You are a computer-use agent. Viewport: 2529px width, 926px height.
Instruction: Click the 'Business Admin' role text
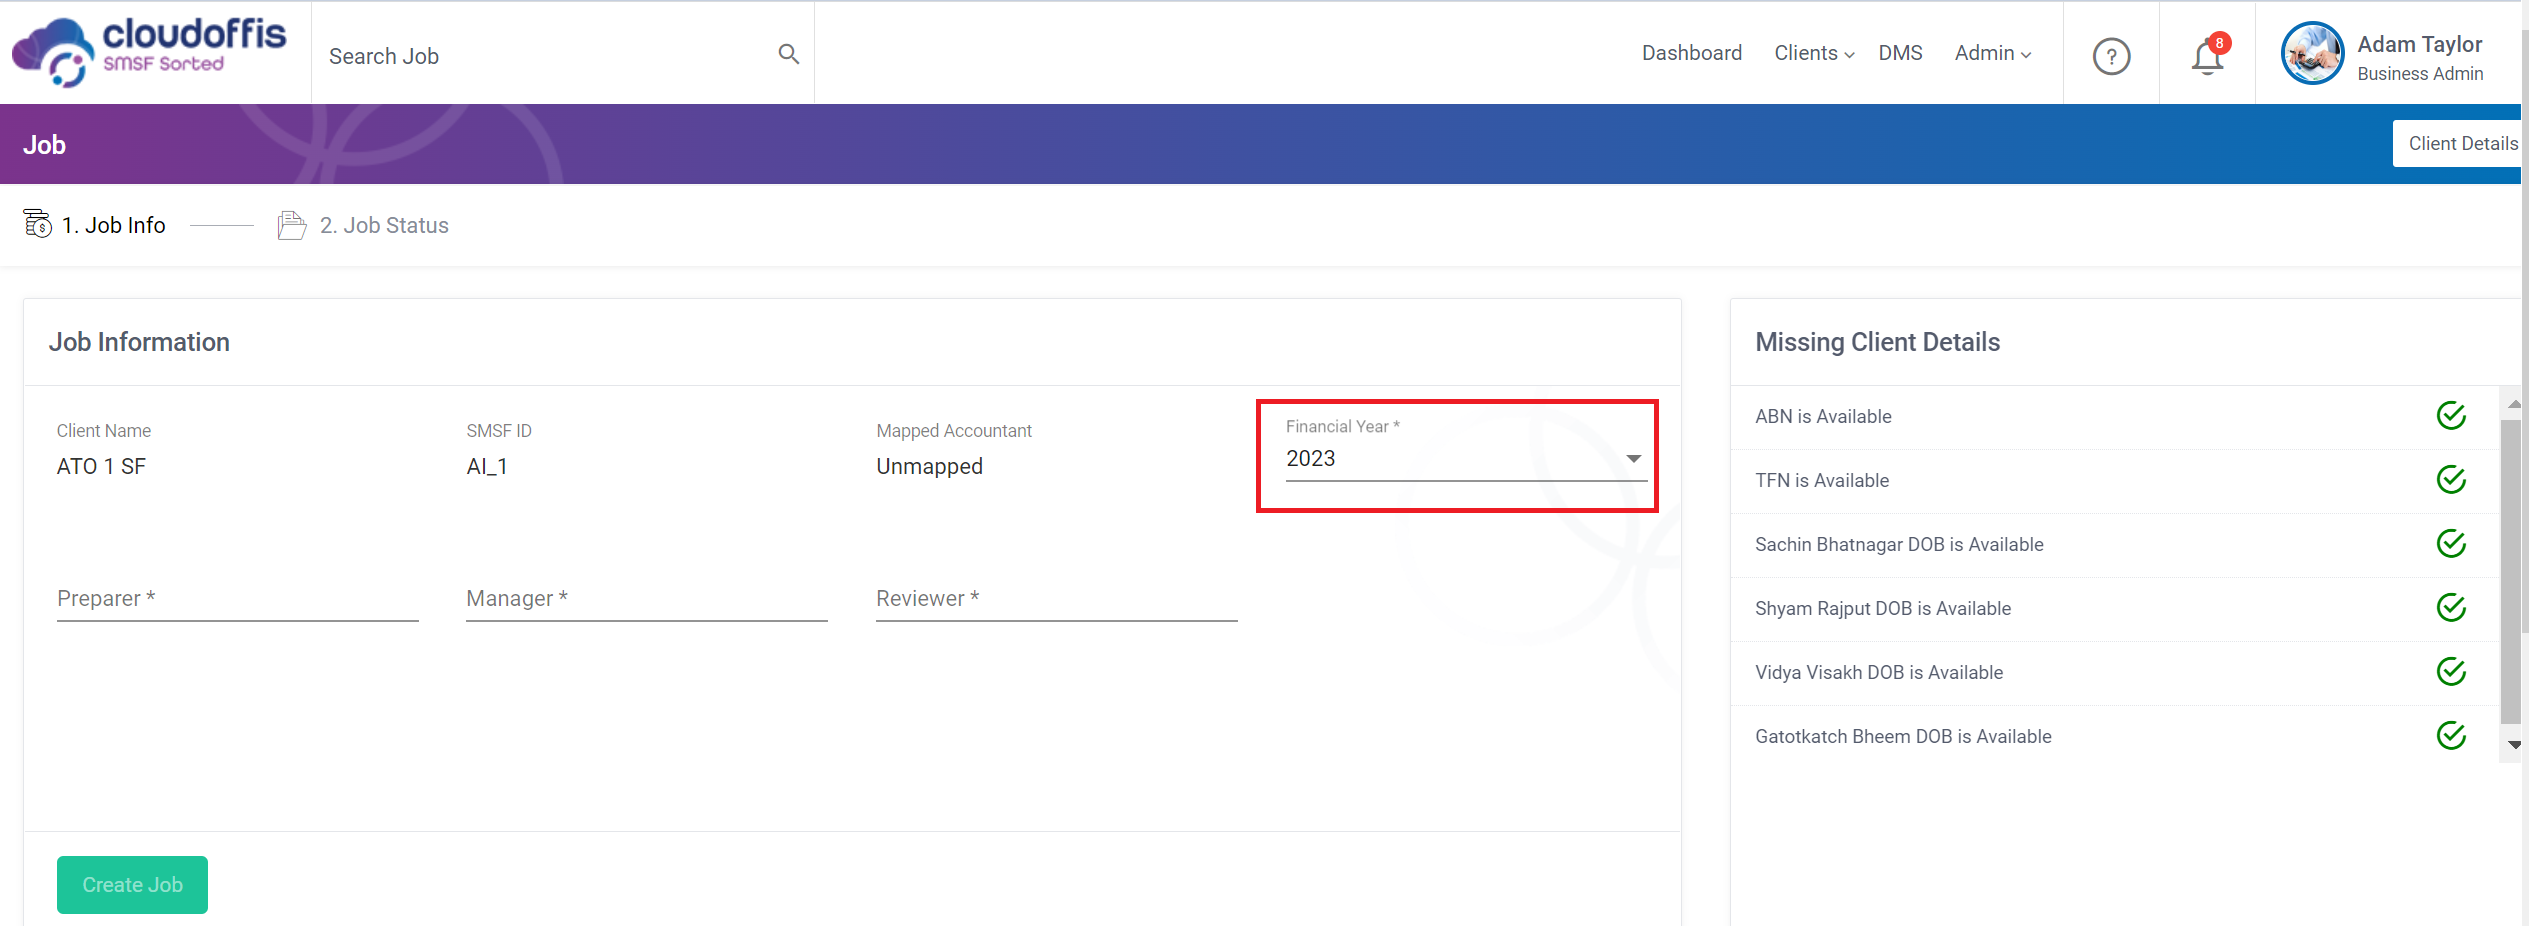2420,74
